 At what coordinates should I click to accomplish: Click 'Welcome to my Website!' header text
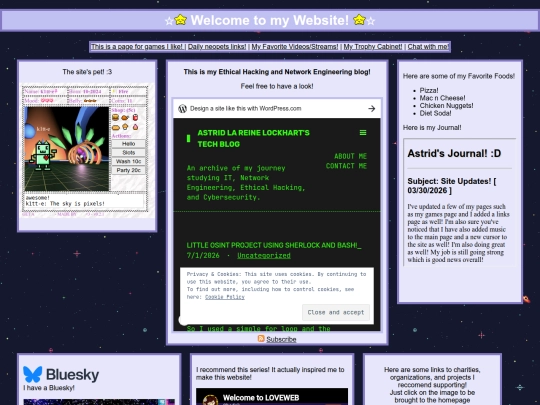click(x=270, y=20)
